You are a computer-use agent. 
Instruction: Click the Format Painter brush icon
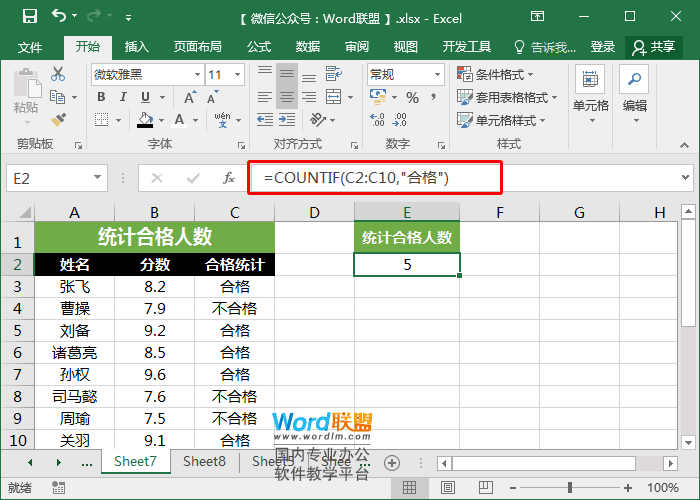click(x=58, y=120)
